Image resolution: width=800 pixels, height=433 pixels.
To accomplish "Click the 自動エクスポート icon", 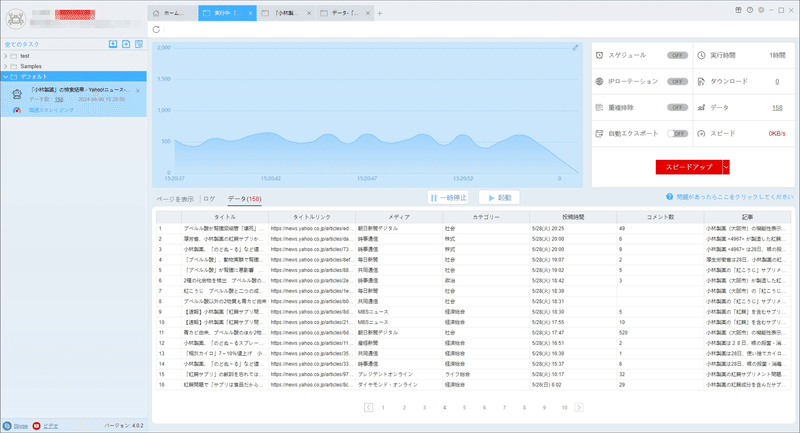I will 599,134.
